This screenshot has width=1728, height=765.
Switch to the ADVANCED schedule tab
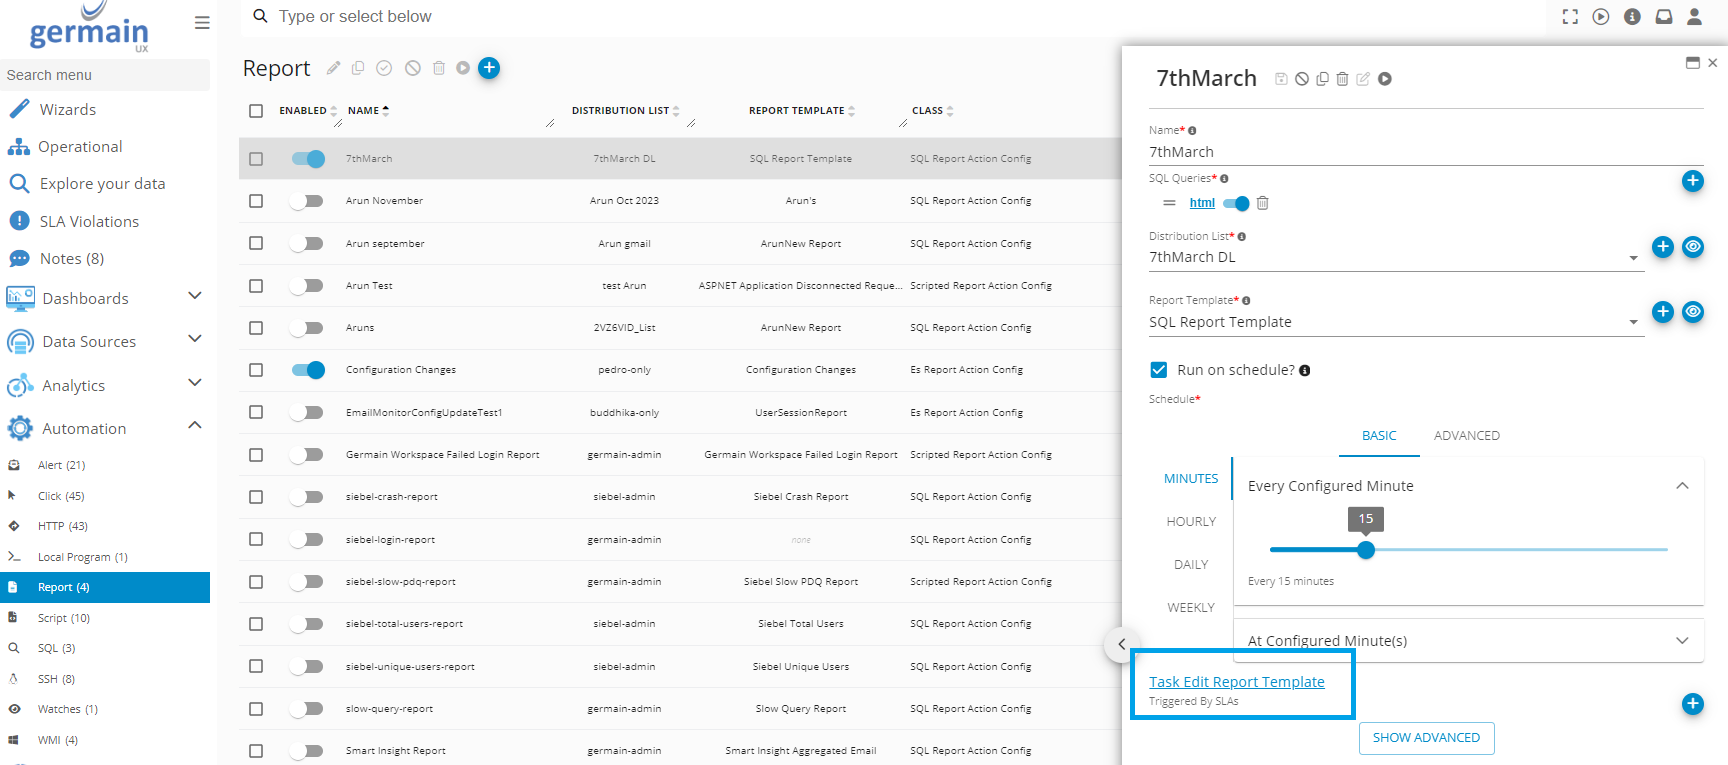click(x=1466, y=436)
